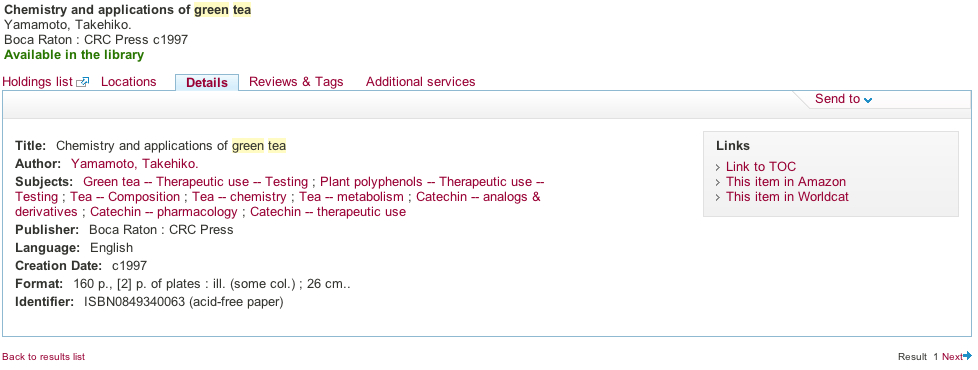Open the Holdings list link
978x370 pixels.
tap(37, 82)
